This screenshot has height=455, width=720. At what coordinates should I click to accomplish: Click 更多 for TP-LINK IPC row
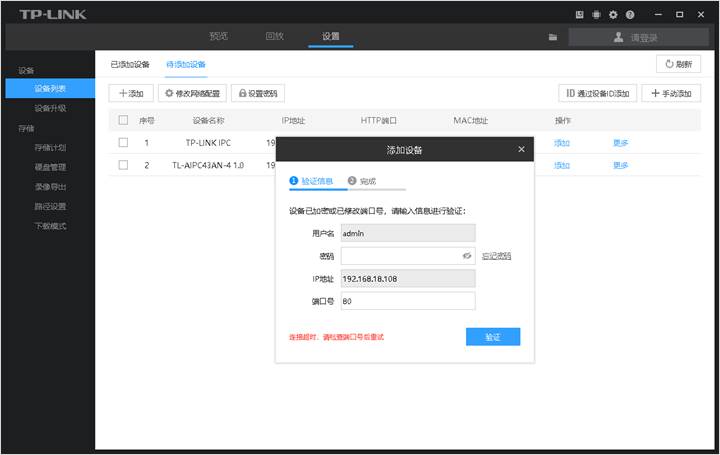(x=621, y=143)
